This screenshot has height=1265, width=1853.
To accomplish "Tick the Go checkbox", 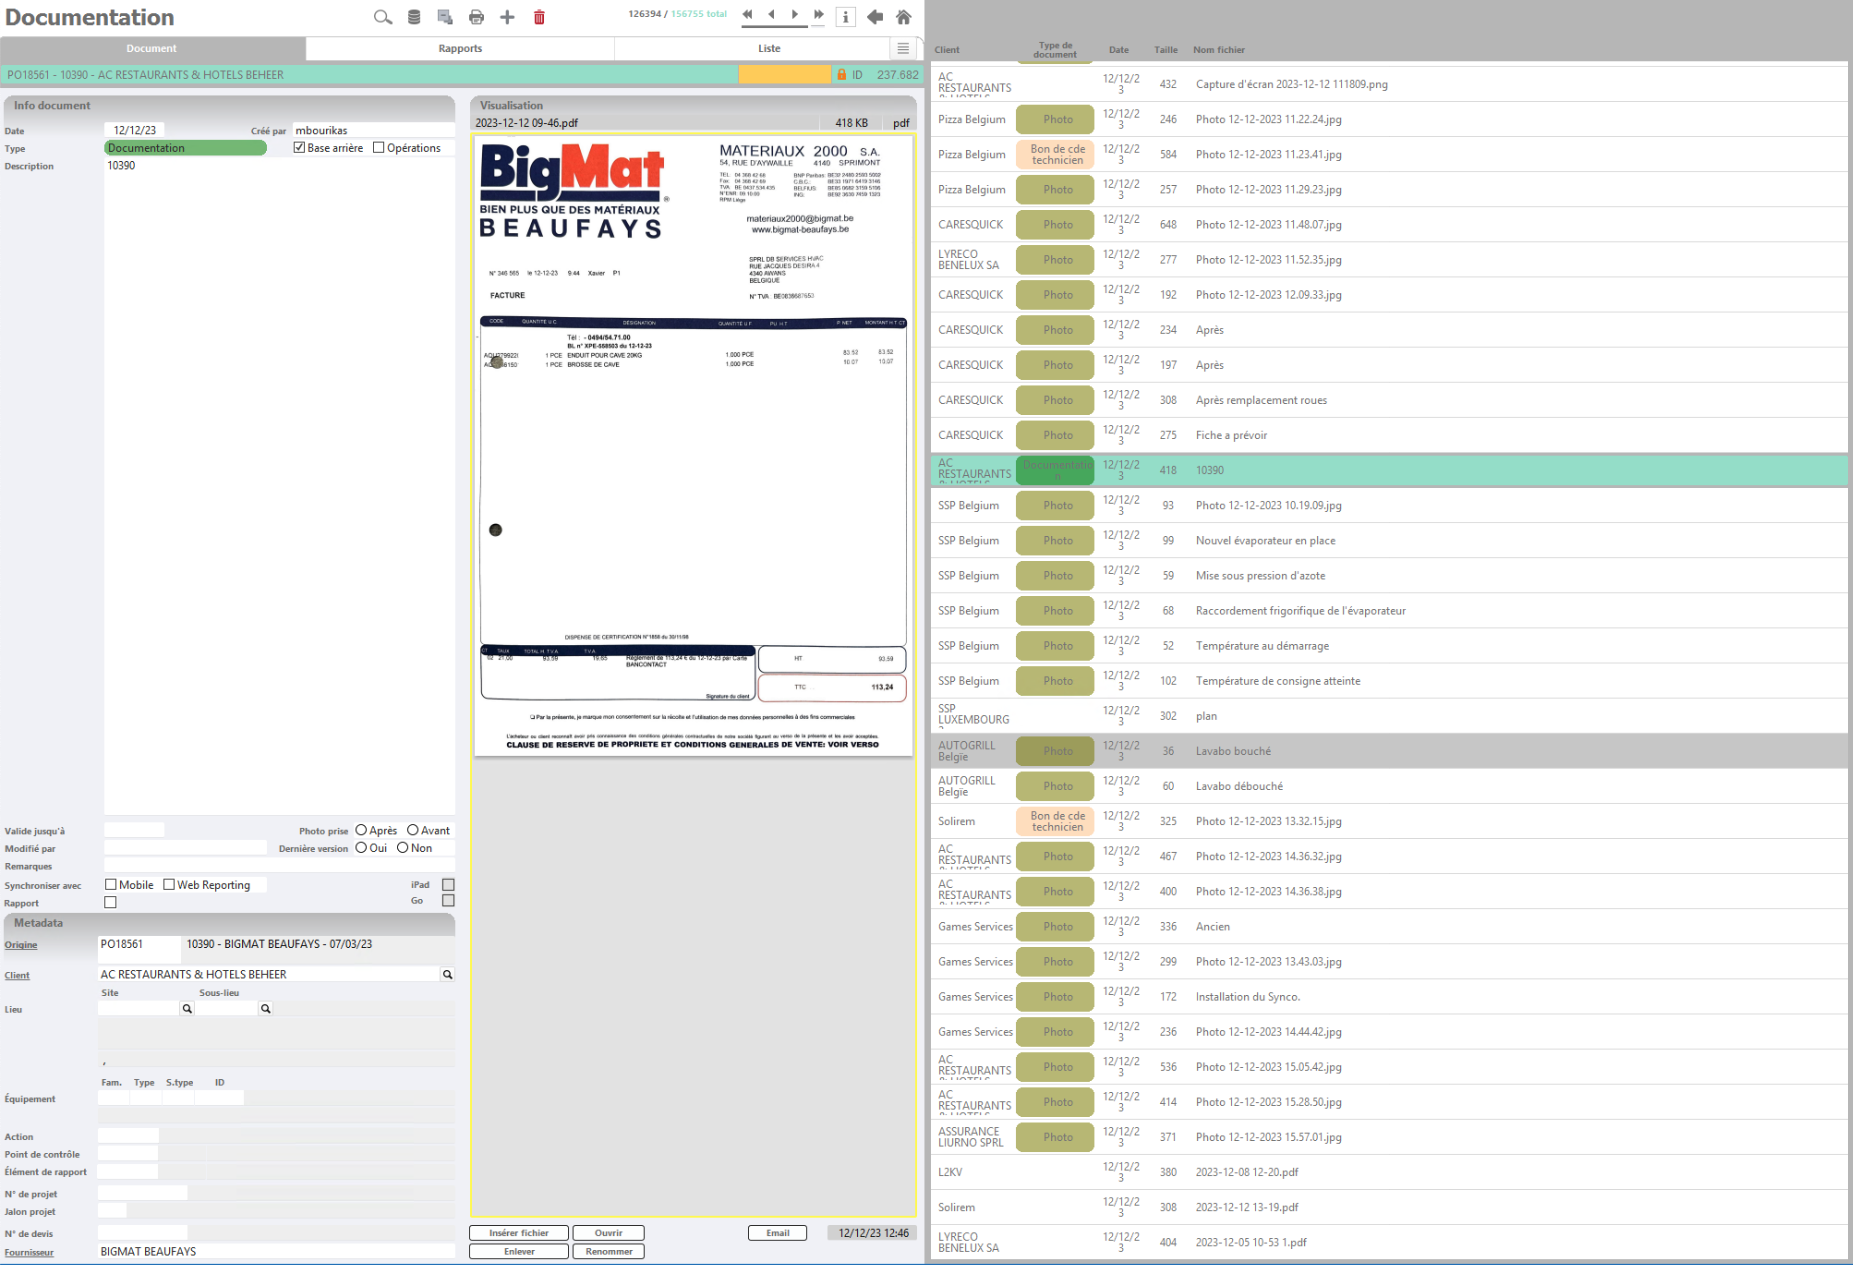I will coord(448,901).
